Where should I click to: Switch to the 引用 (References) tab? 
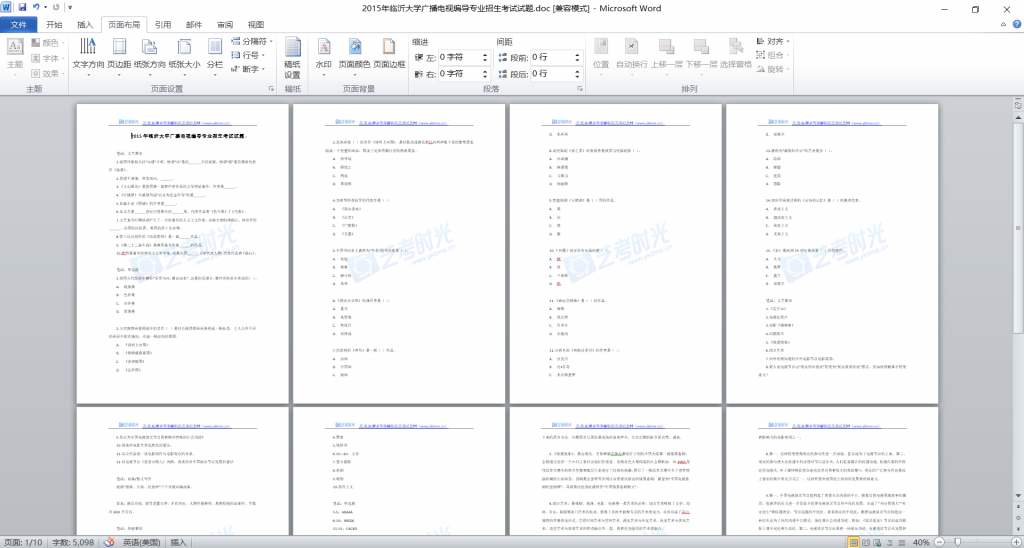(x=163, y=24)
